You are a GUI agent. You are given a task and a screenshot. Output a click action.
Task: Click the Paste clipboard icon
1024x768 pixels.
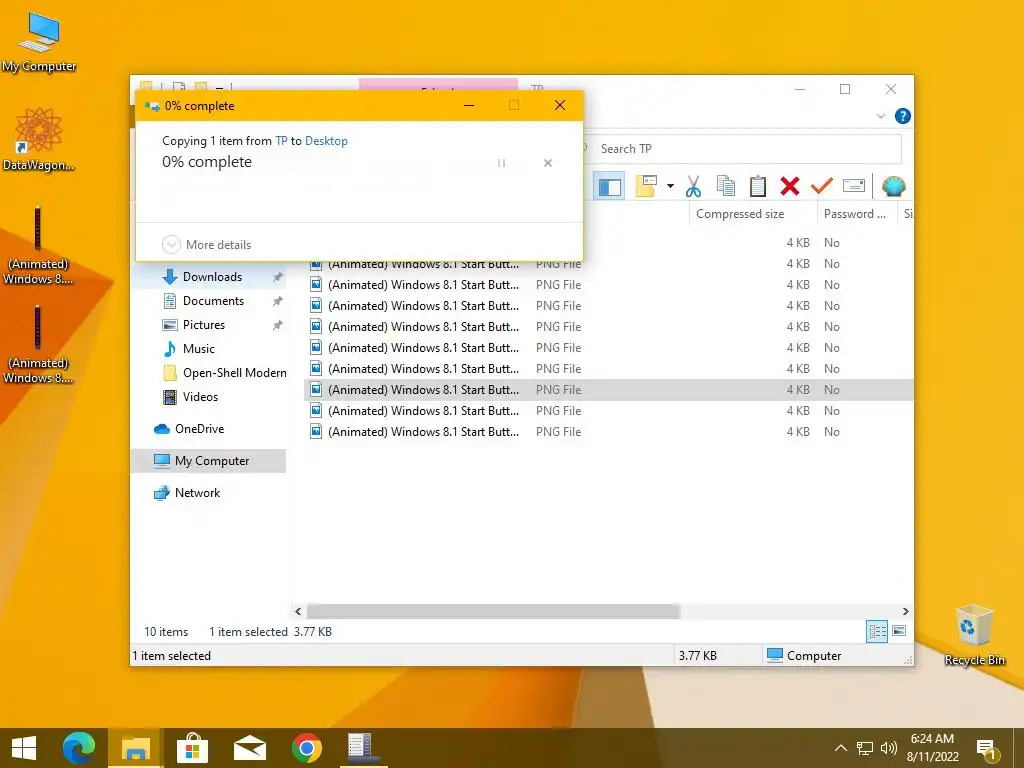point(758,186)
